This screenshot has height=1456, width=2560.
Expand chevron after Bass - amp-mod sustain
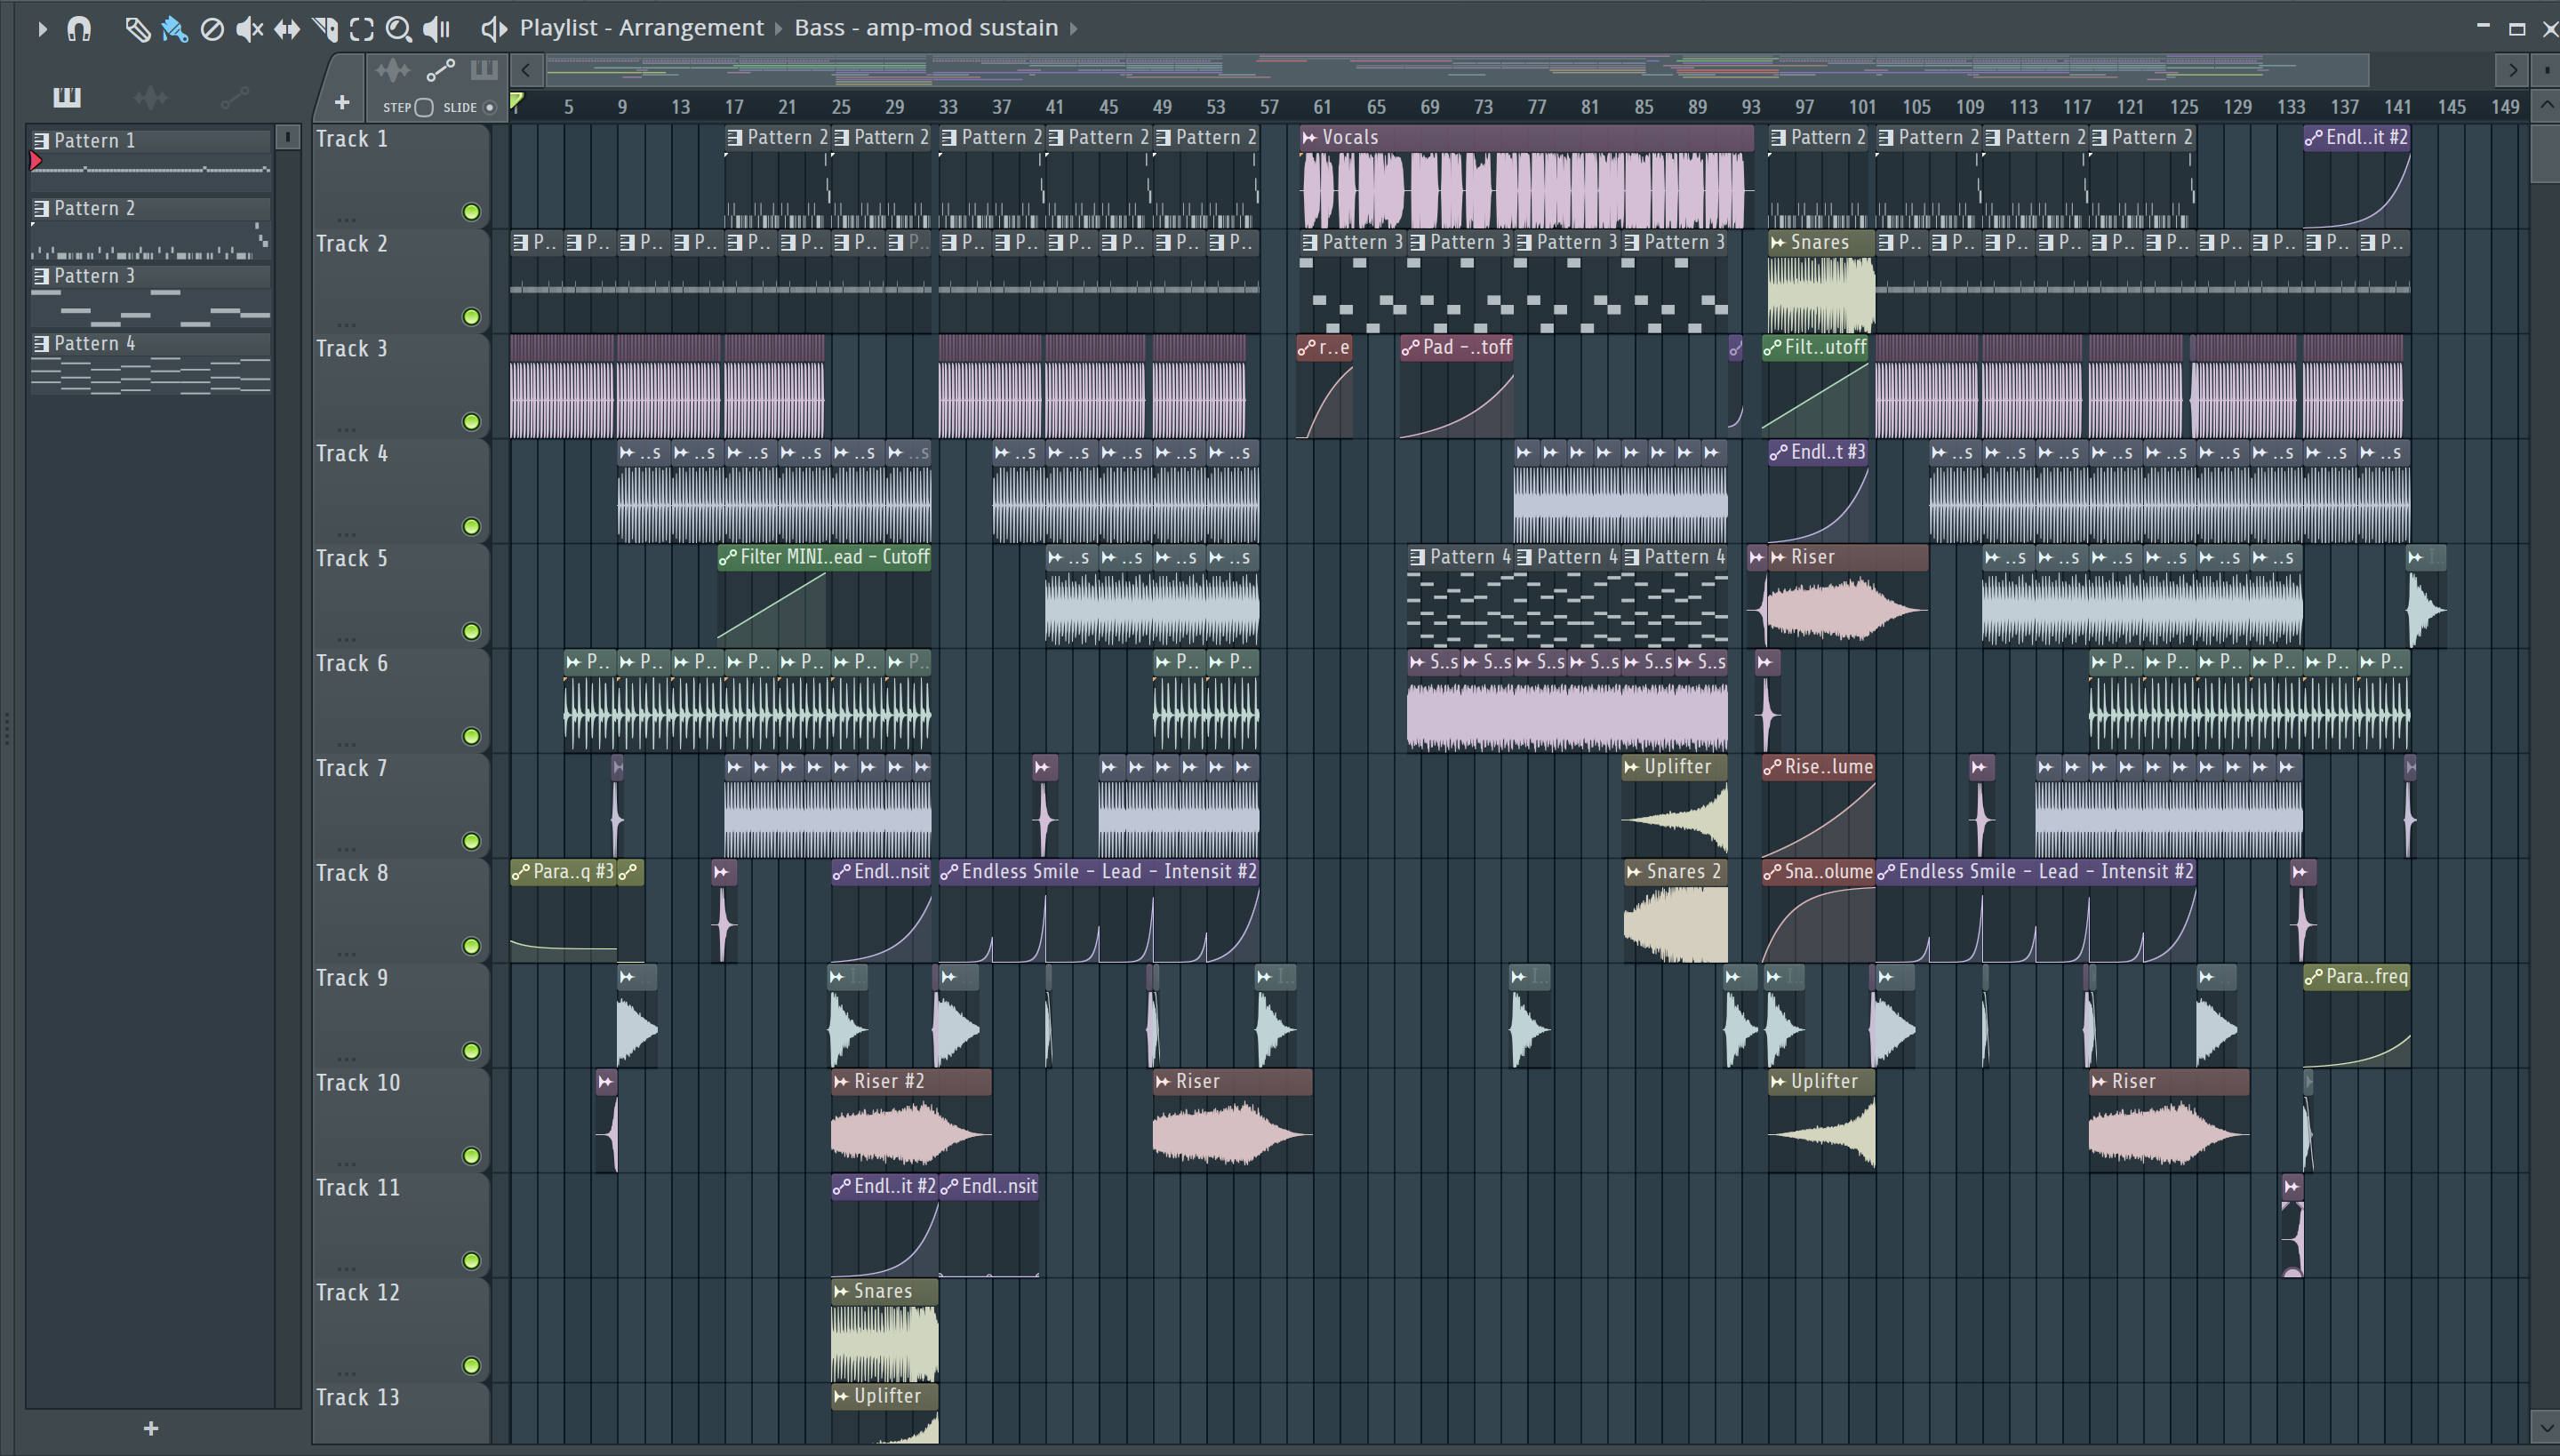(1074, 29)
